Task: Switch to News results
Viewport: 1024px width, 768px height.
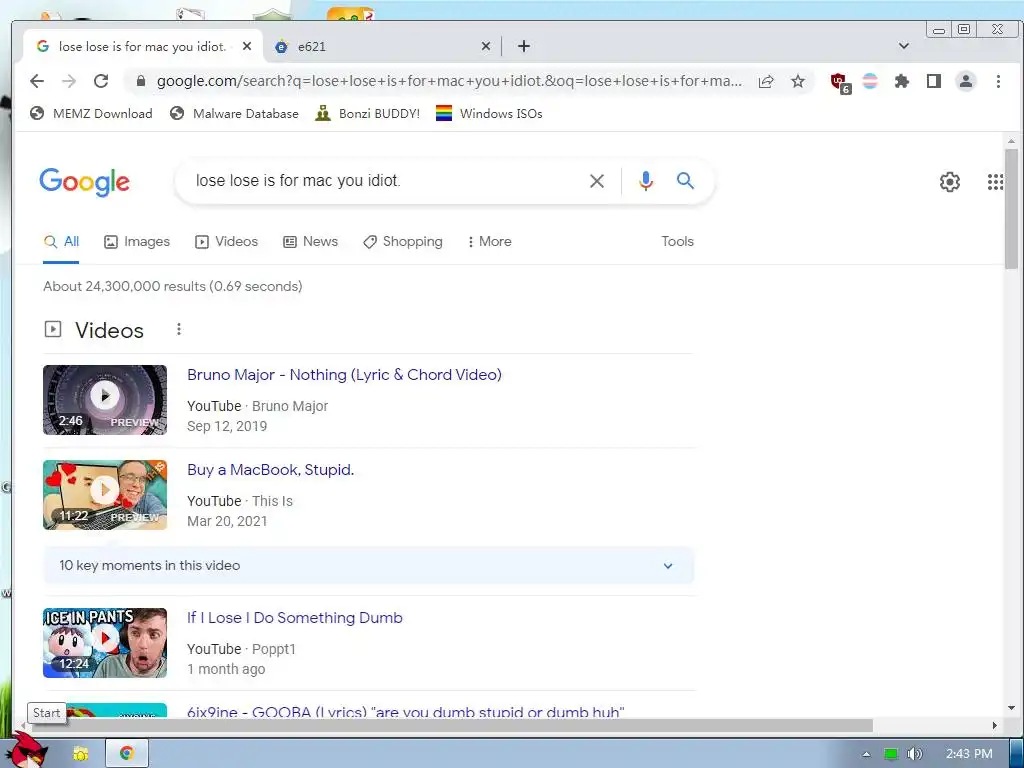Action: (310, 242)
